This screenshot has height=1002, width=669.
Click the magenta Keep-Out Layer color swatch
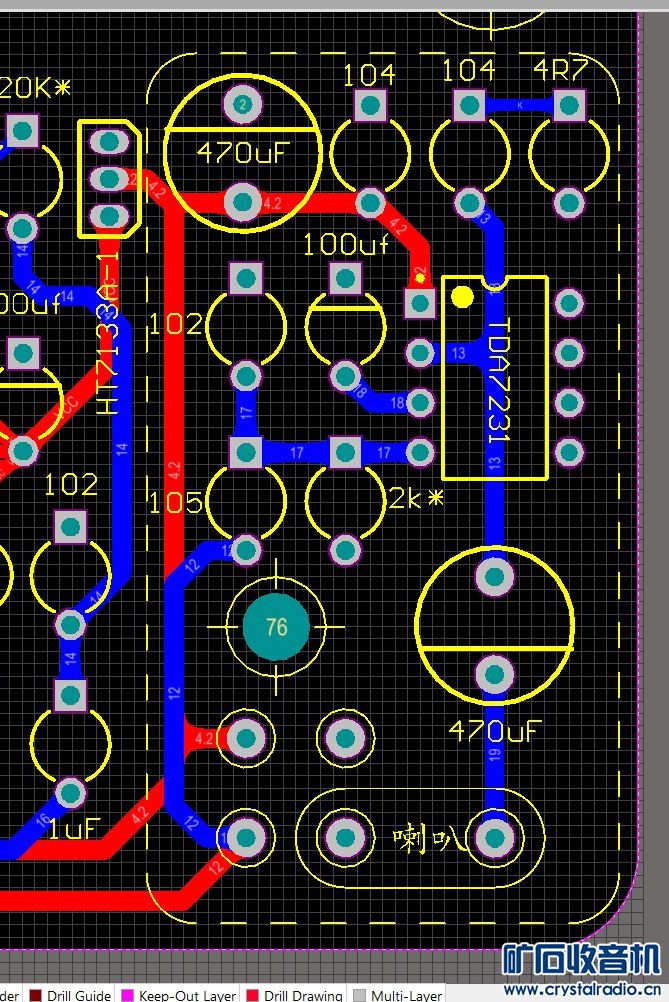(128, 995)
